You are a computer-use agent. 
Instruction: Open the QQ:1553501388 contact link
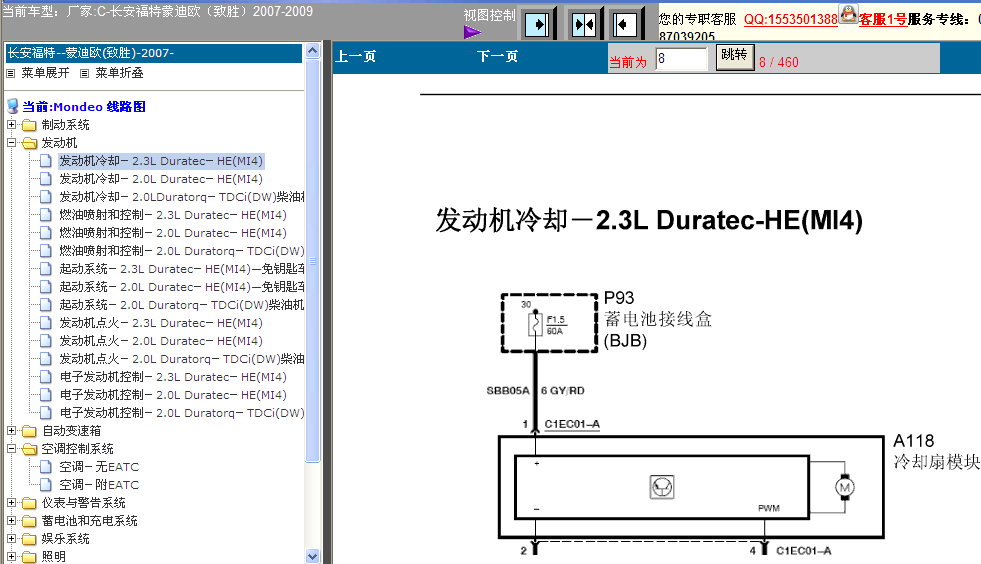click(791, 19)
